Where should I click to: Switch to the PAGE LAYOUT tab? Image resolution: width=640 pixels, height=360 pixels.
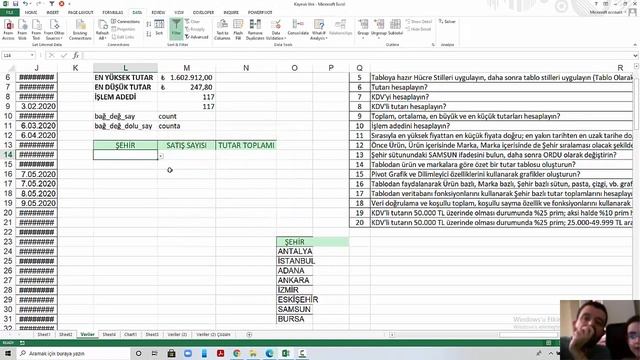(x=81, y=12)
